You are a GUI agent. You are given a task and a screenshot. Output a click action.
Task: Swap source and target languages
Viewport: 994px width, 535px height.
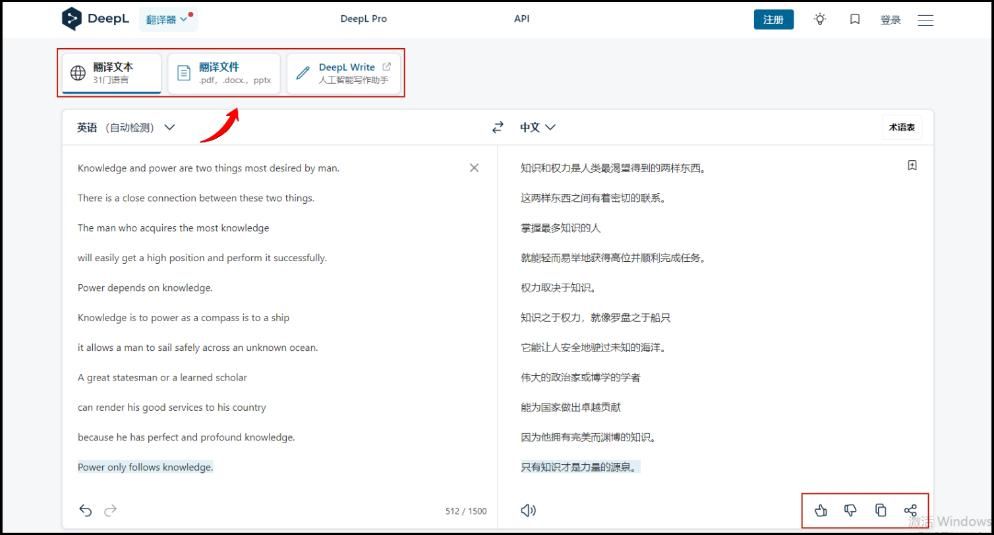(498, 127)
